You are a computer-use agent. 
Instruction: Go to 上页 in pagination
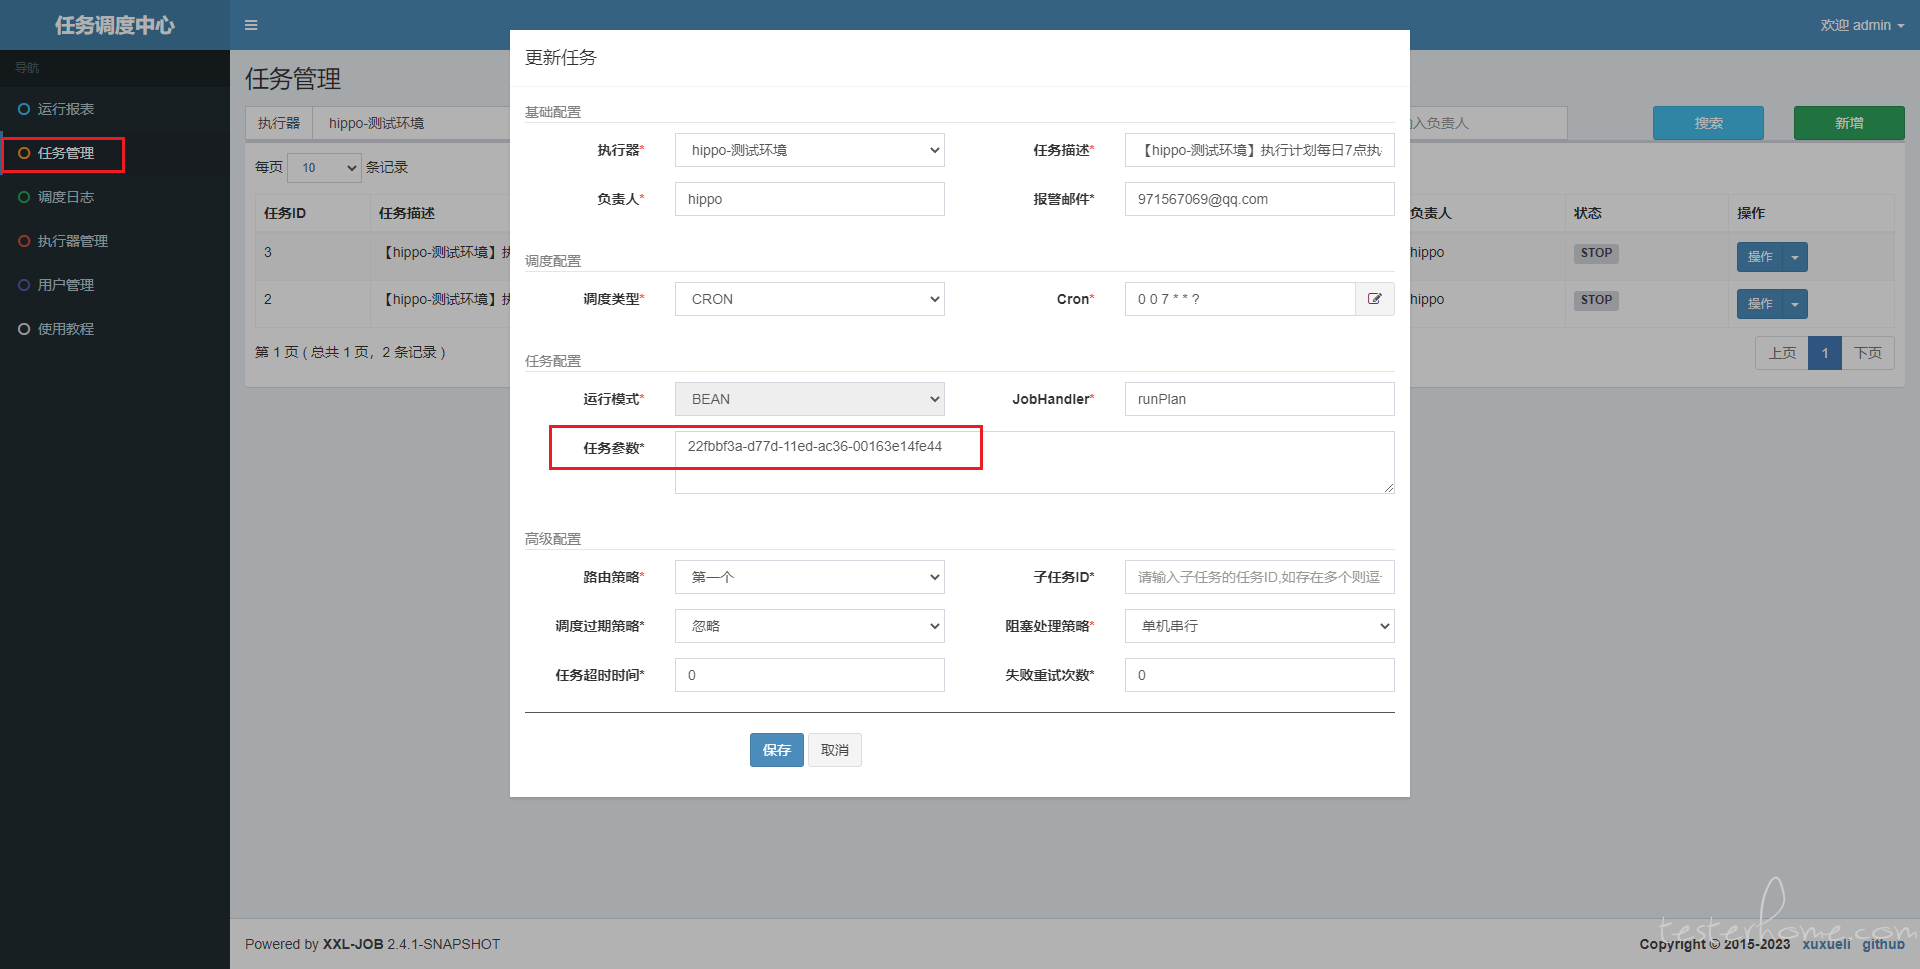1782,353
